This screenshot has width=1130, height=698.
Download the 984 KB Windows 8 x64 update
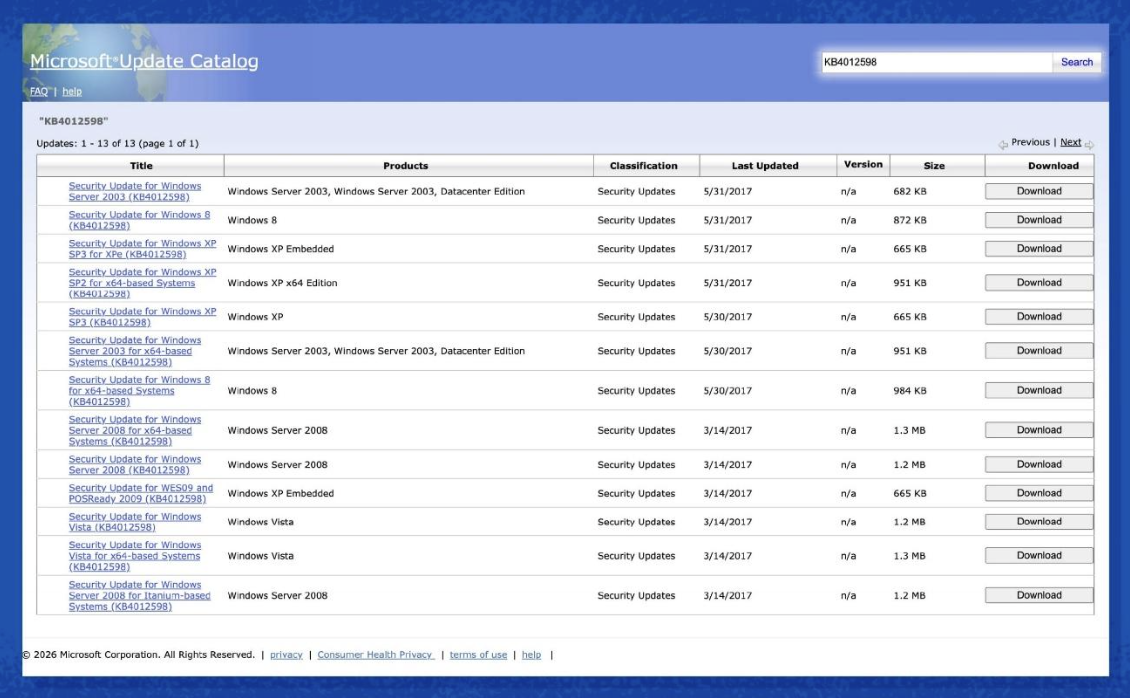pyautogui.click(x=1038, y=390)
